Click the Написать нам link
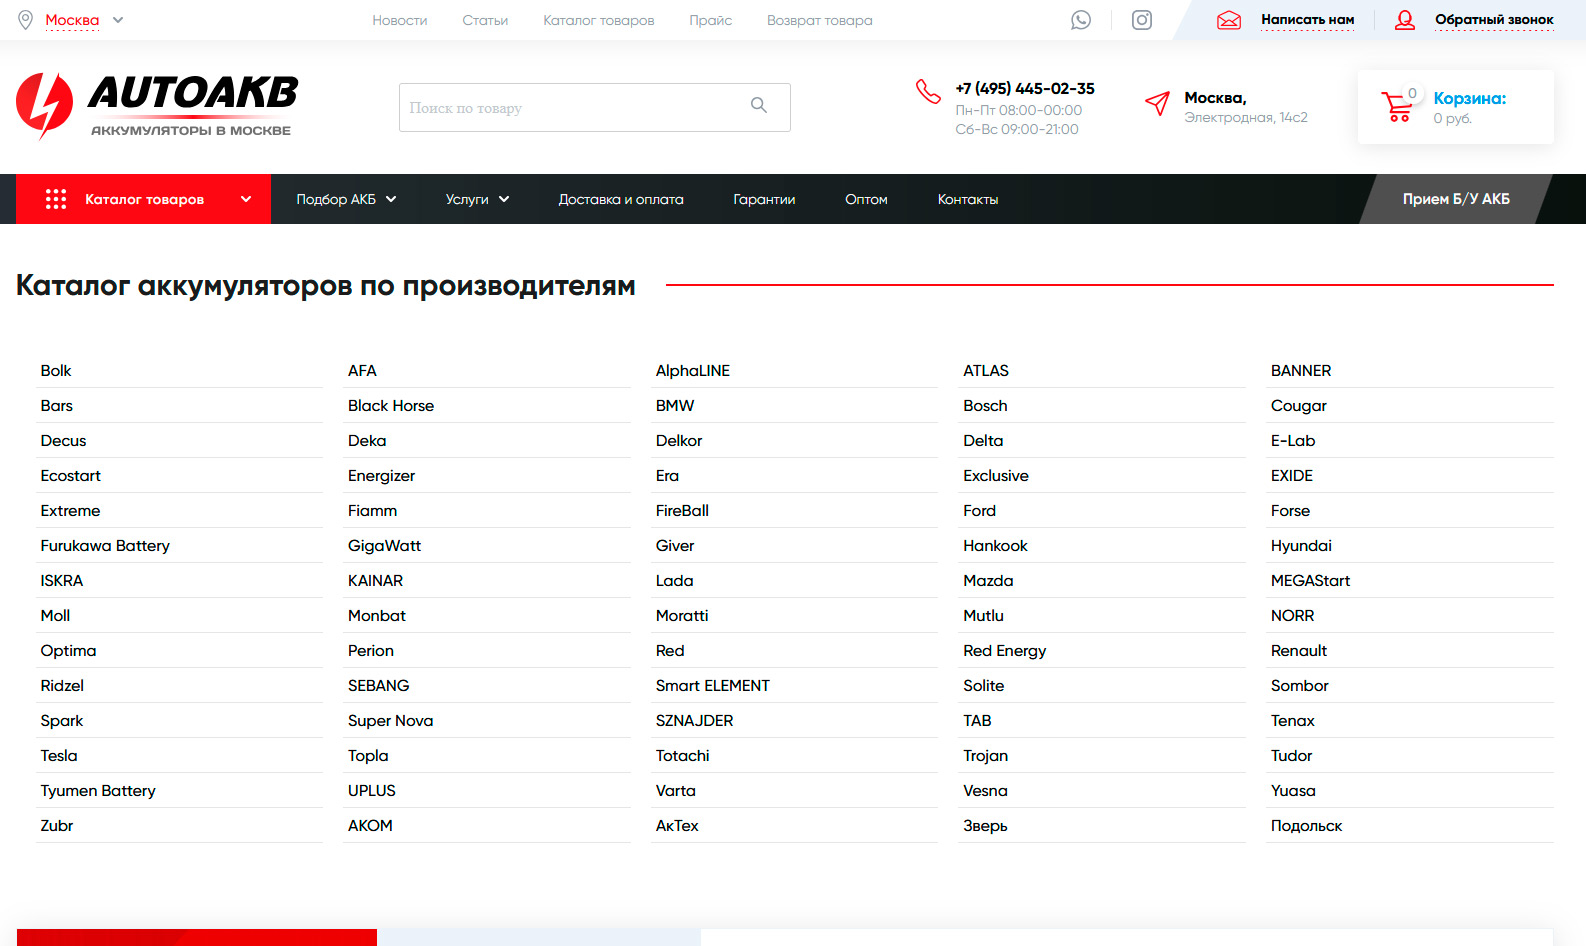1586x946 pixels. click(1308, 20)
